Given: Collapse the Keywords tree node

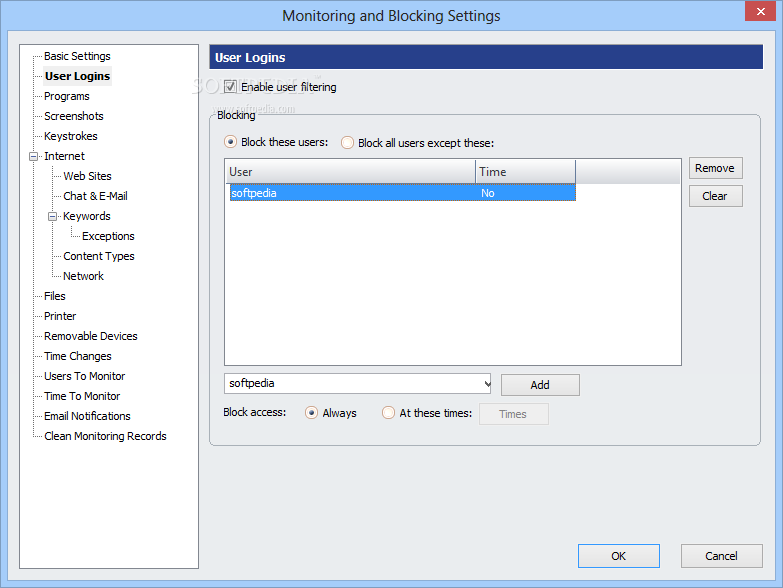Looking at the screenshot, I should [x=52, y=216].
